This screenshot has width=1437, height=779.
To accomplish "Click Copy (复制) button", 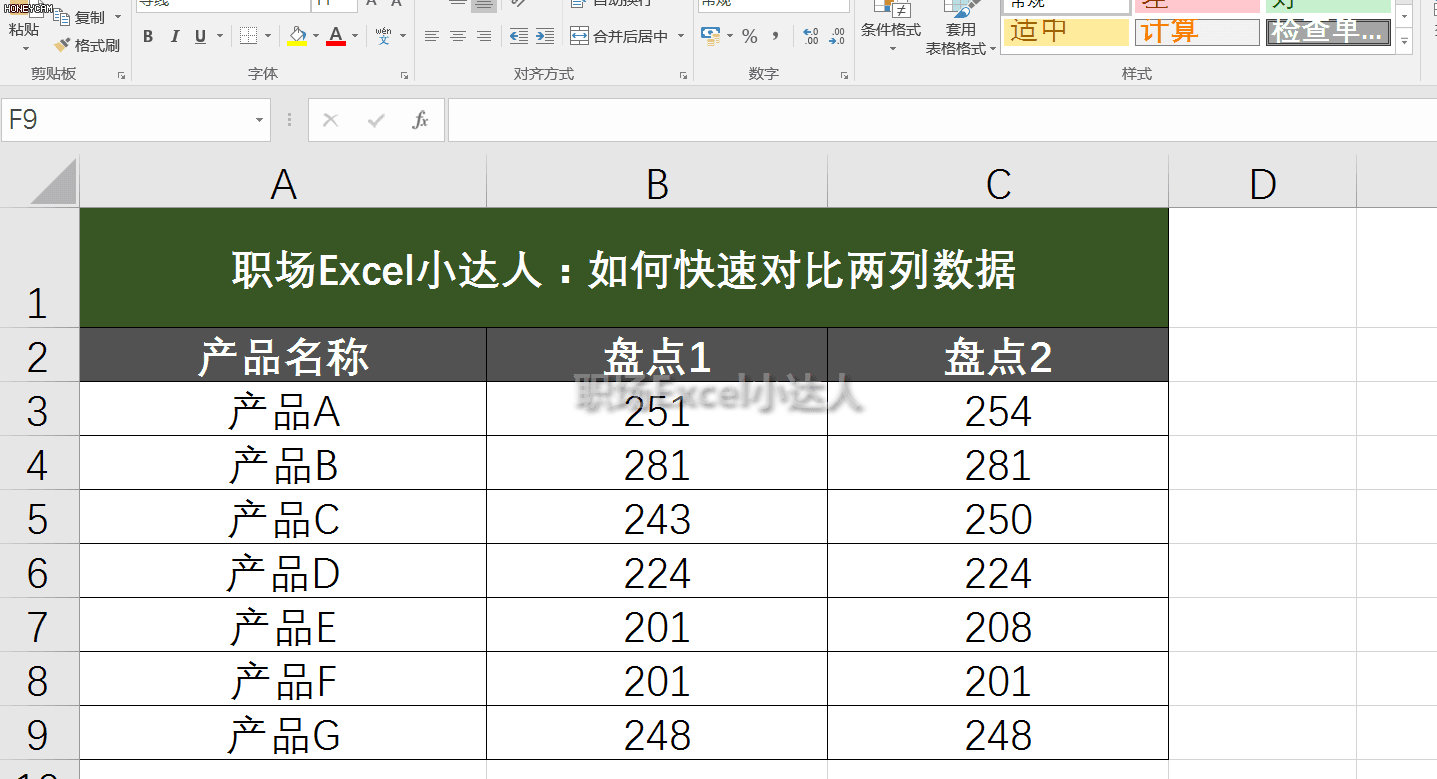I will click(79, 17).
